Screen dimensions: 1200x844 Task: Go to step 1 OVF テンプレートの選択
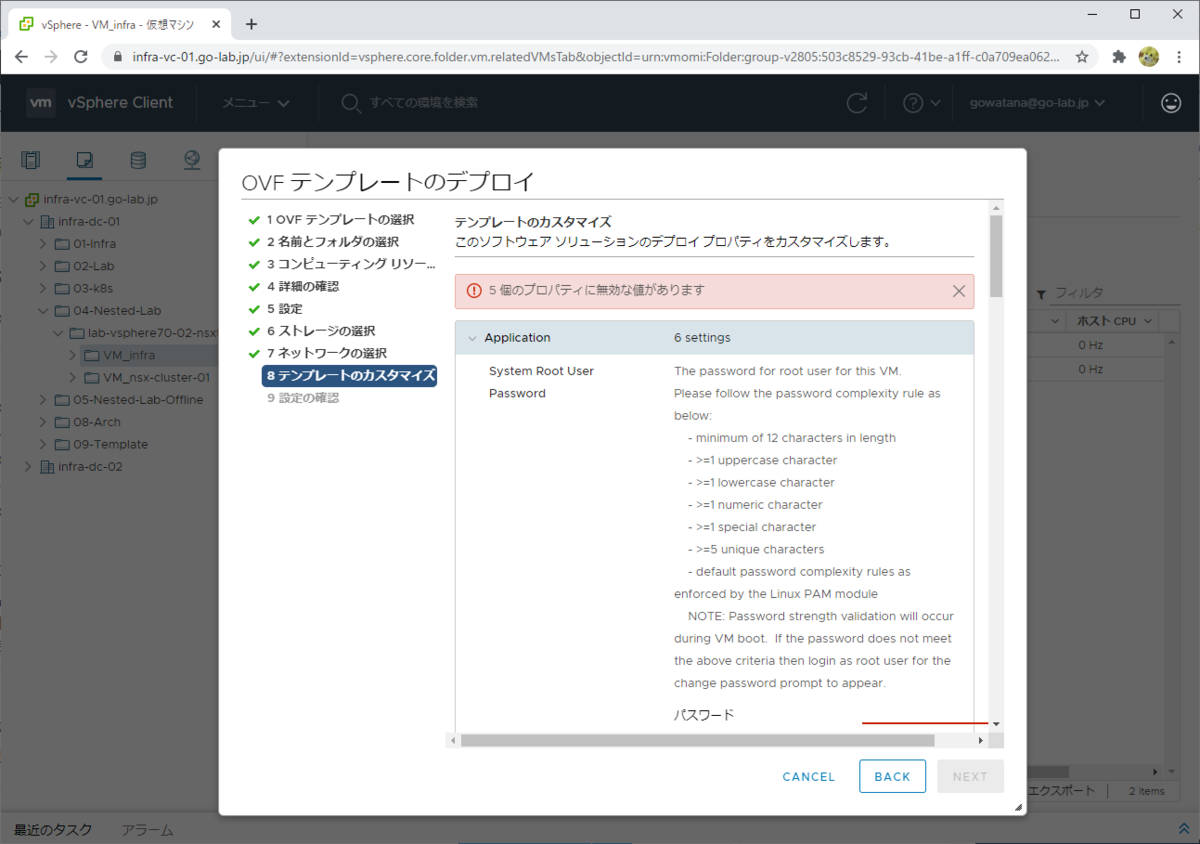click(x=340, y=220)
